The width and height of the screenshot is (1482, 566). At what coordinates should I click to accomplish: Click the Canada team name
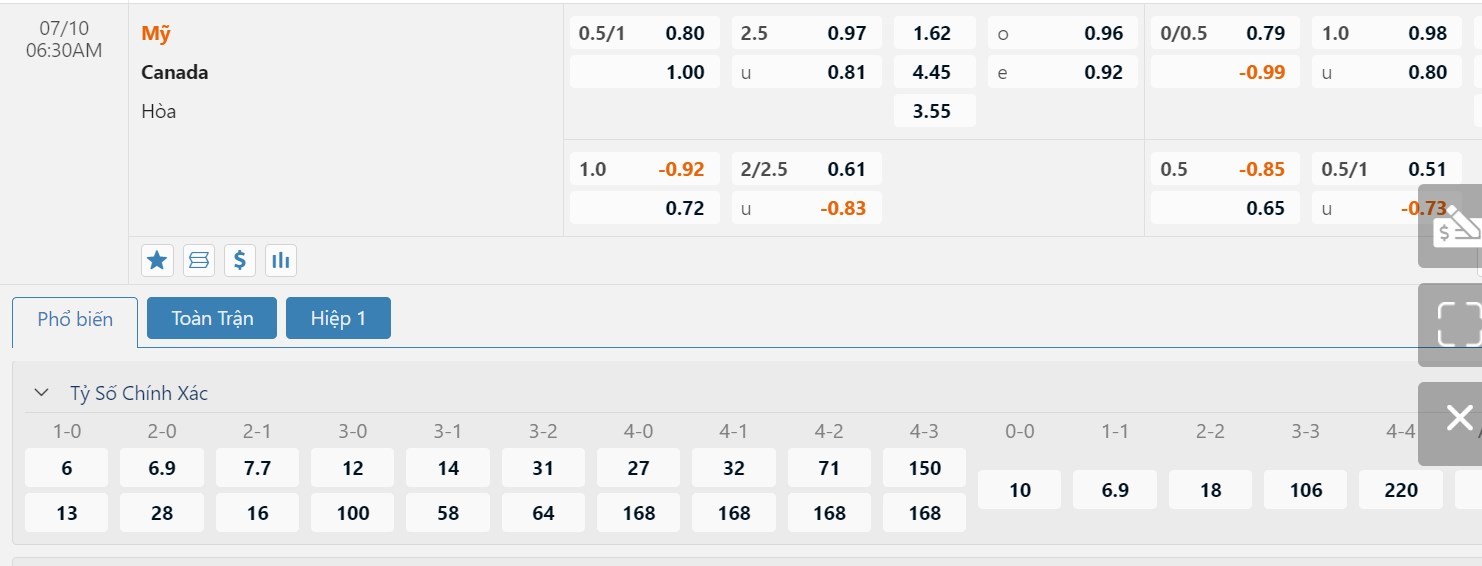pyautogui.click(x=175, y=72)
